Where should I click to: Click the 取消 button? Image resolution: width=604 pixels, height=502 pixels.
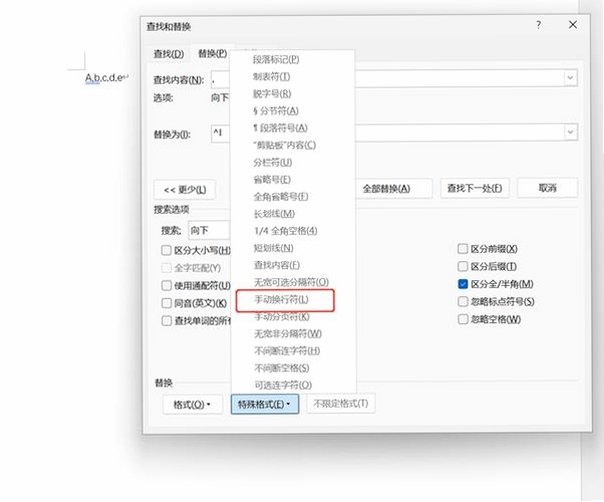(547, 188)
